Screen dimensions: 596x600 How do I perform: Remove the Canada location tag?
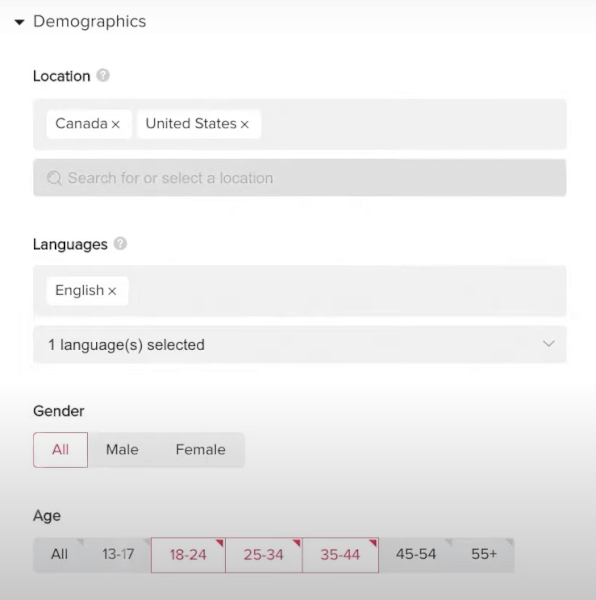116,124
